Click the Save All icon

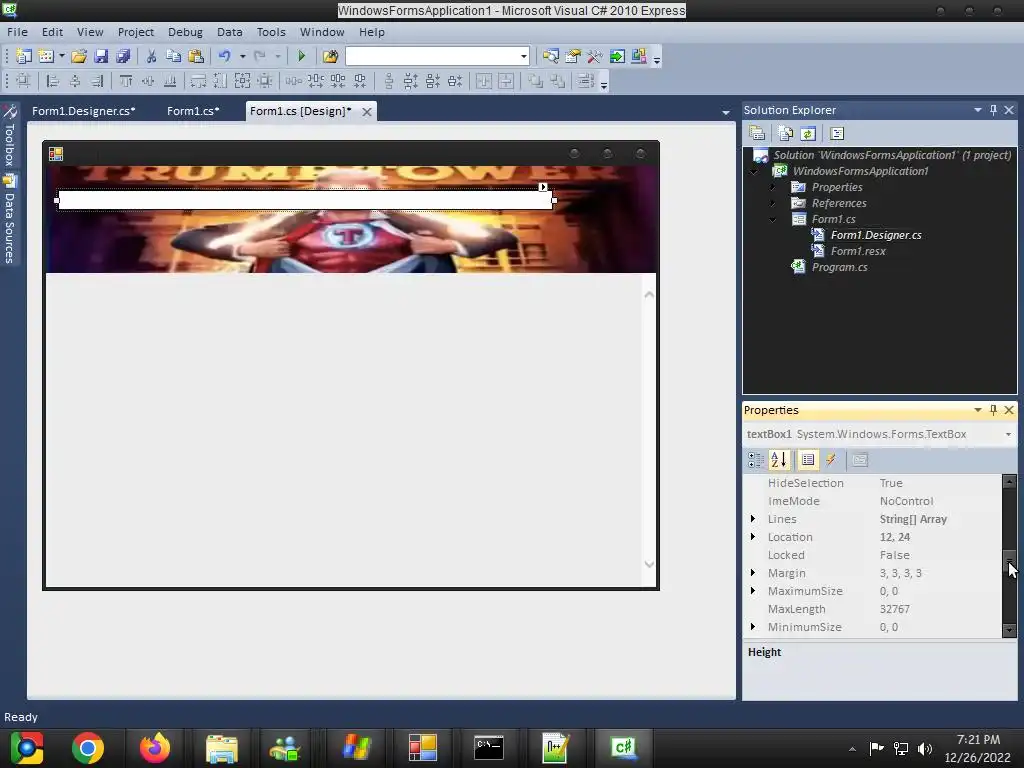(x=123, y=56)
